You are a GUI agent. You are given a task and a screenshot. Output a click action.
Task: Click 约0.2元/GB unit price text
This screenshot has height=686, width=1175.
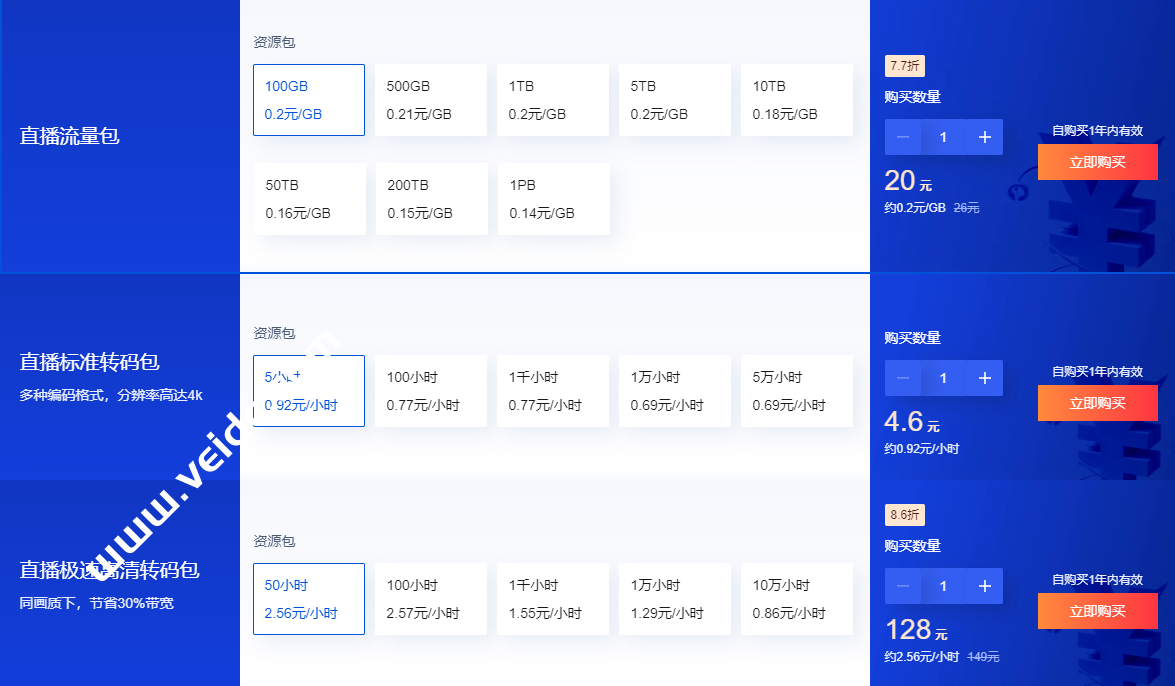tap(915, 208)
